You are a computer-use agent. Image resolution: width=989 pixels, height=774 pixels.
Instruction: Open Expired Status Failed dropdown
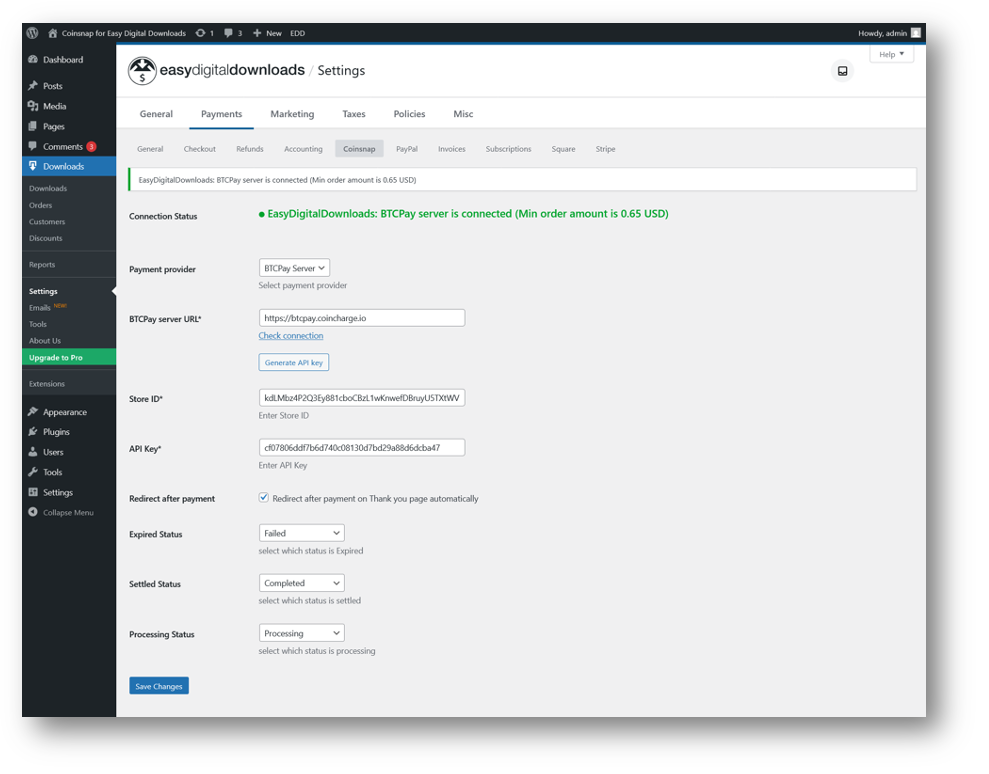[x=301, y=533]
